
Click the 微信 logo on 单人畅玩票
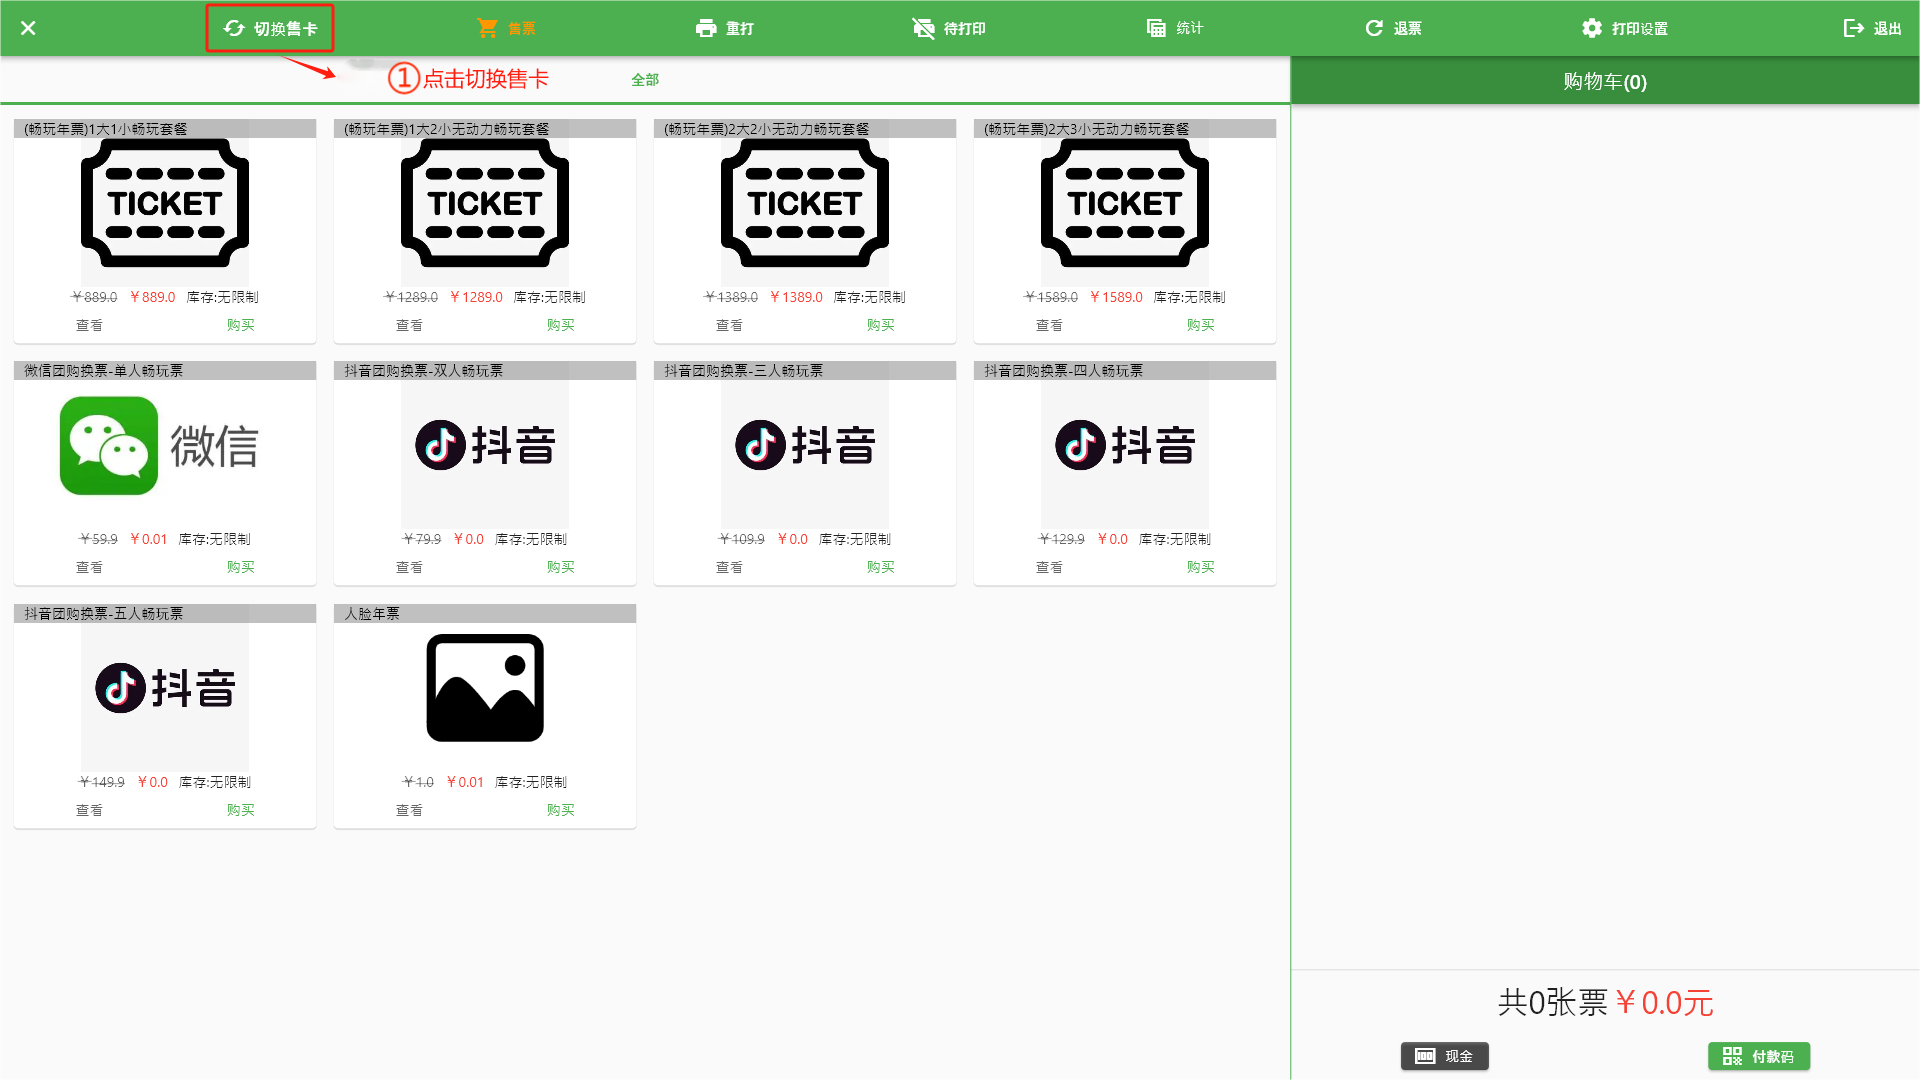pyautogui.click(x=160, y=446)
